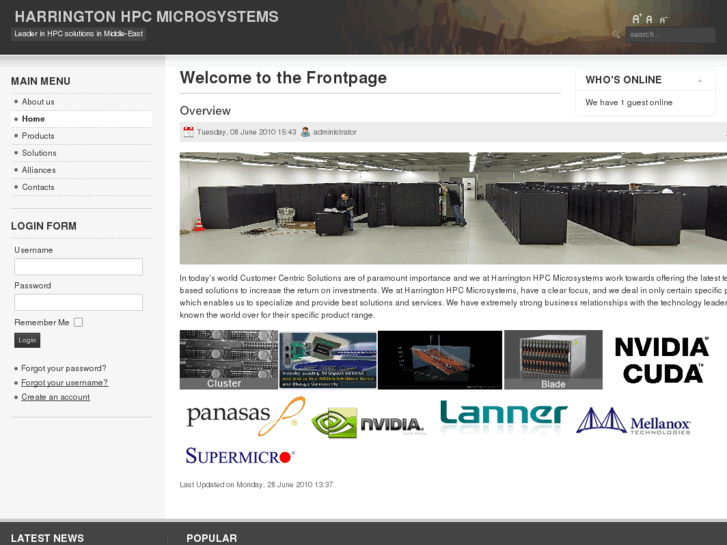This screenshot has width=727, height=545.
Task: Decrease font size with A- icon
Action: click(663, 20)
